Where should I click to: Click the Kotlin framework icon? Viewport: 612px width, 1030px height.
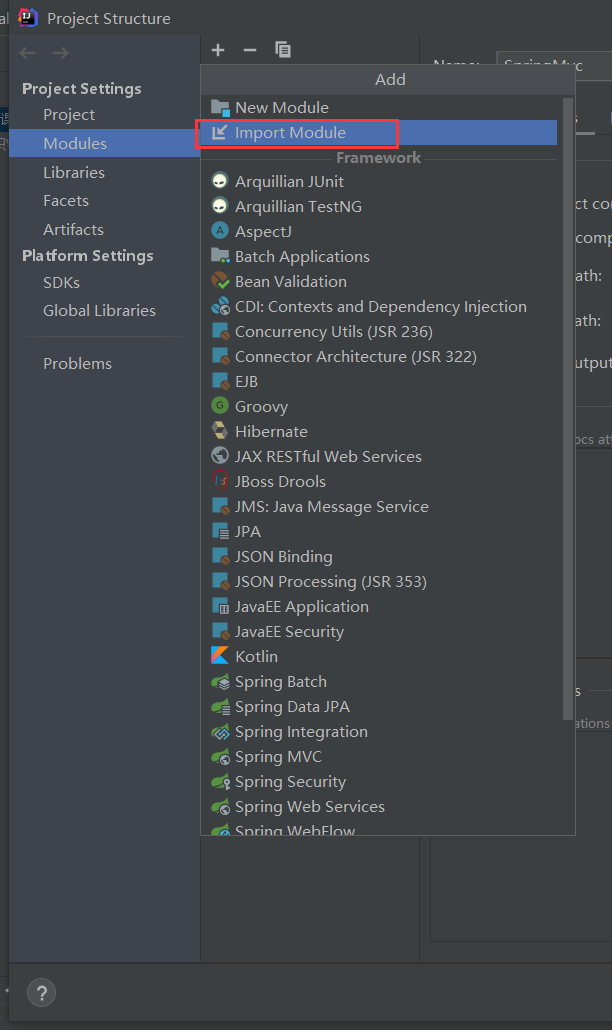point(220,656)
